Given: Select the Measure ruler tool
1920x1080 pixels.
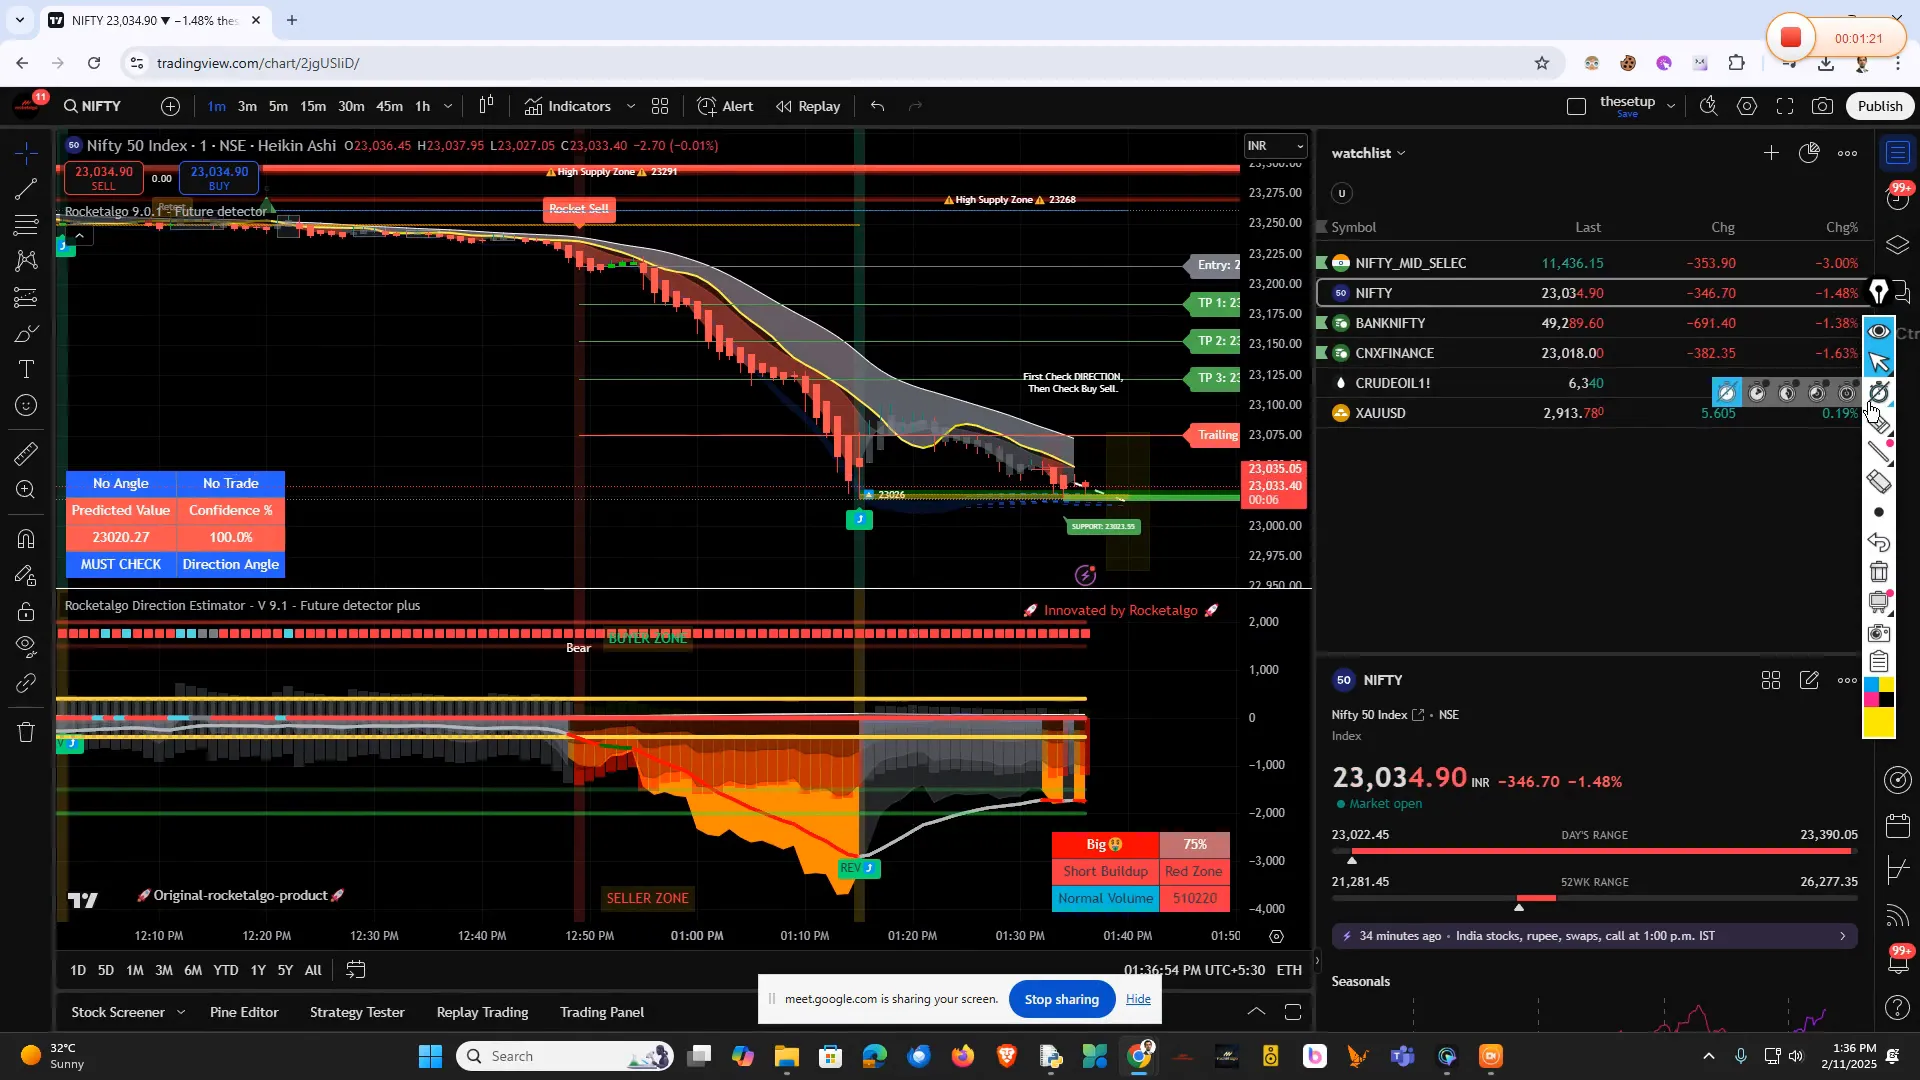Looking at the screenshot, I should [25, 455].
